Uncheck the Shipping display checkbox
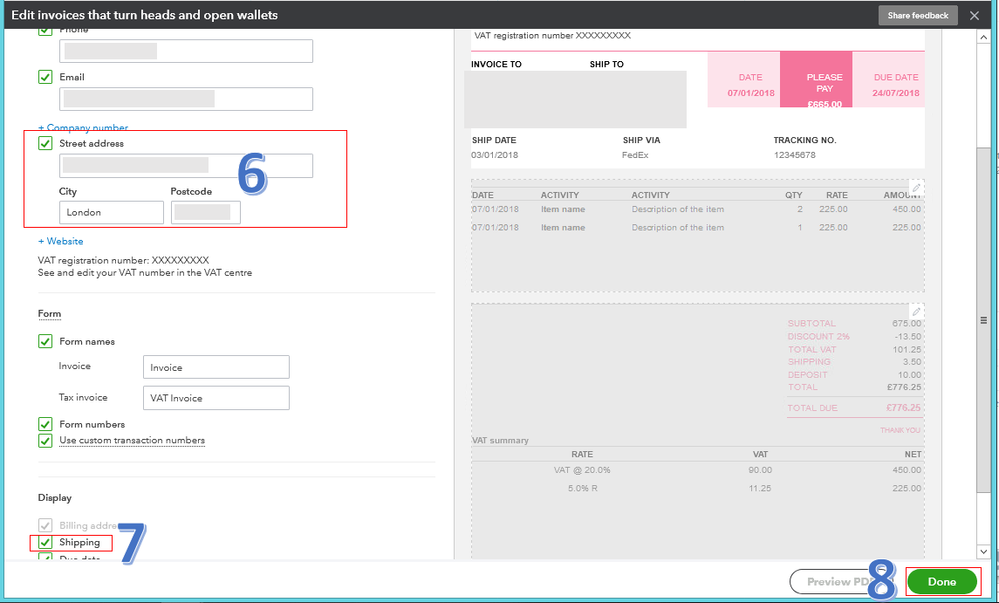The width and height of the screenshot is (999, 603). point(45,542)
